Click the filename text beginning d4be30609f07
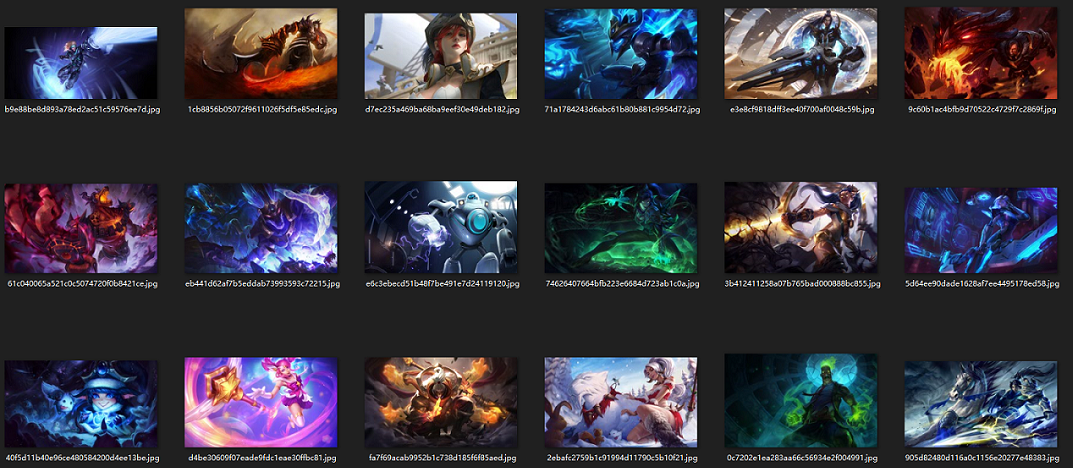 (x=262, y=458)
